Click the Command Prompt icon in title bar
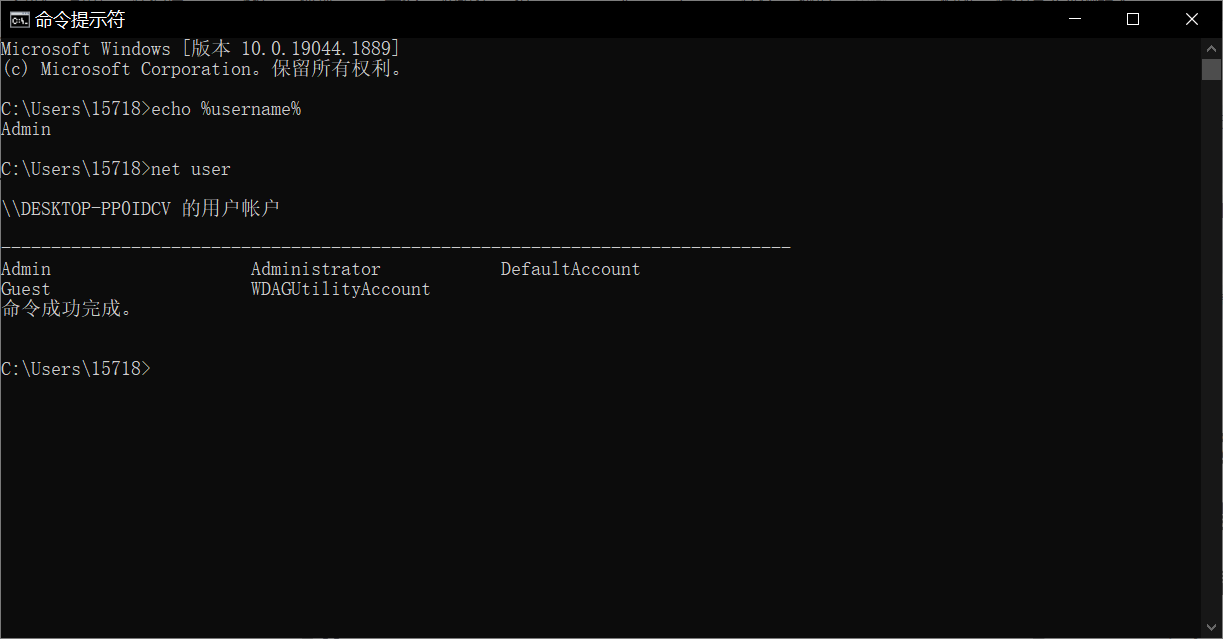The image size is (1223, 639). pyautogui.click(x=18, y=19)
